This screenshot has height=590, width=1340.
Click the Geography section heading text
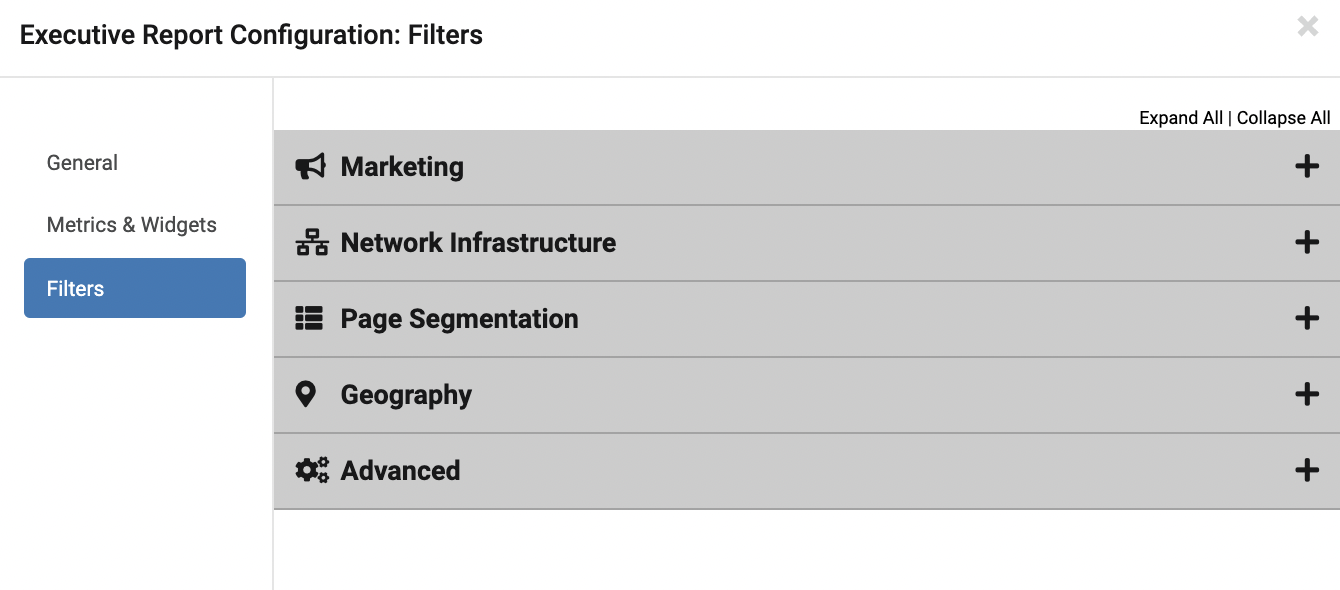pos(406,395)
